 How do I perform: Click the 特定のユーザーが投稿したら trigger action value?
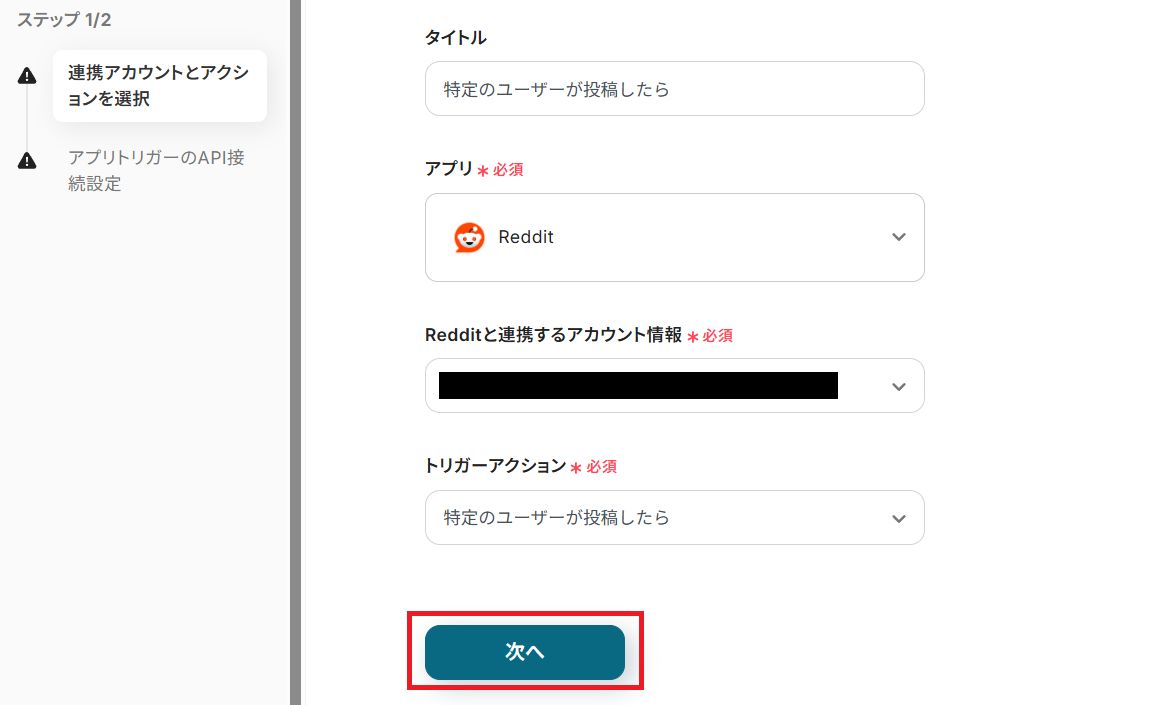(557, 518)
